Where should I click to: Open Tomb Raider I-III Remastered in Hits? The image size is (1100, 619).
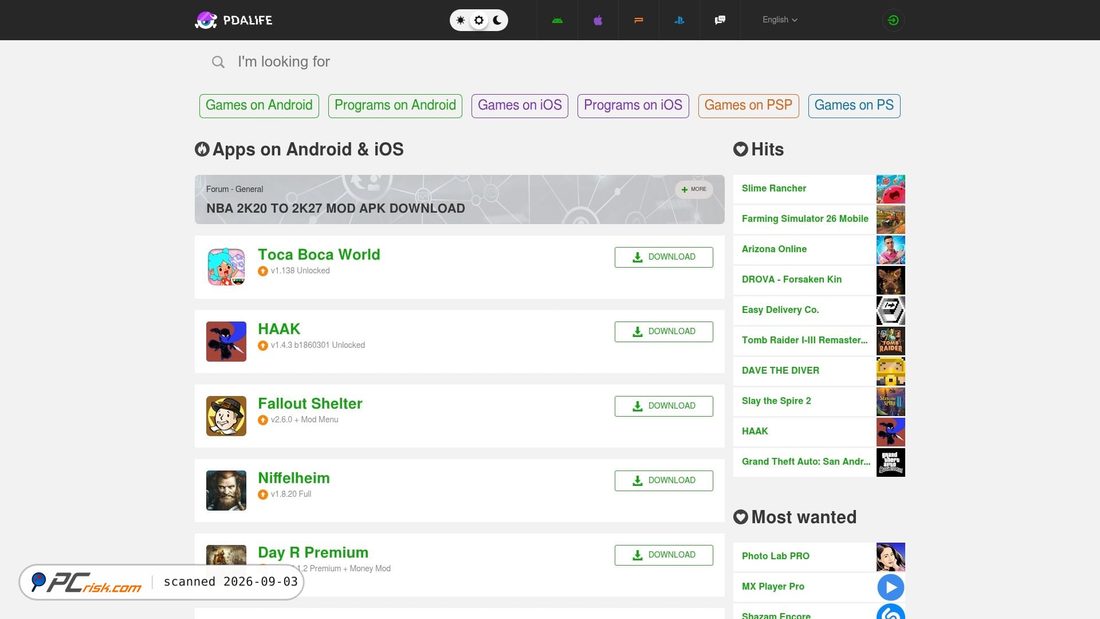pyautogui.click(x=805, y=340)
